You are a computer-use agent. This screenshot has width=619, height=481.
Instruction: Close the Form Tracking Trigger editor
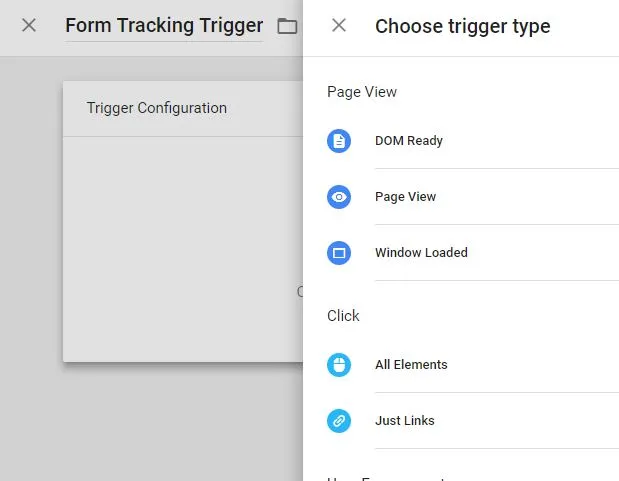[x=29, y=25]
